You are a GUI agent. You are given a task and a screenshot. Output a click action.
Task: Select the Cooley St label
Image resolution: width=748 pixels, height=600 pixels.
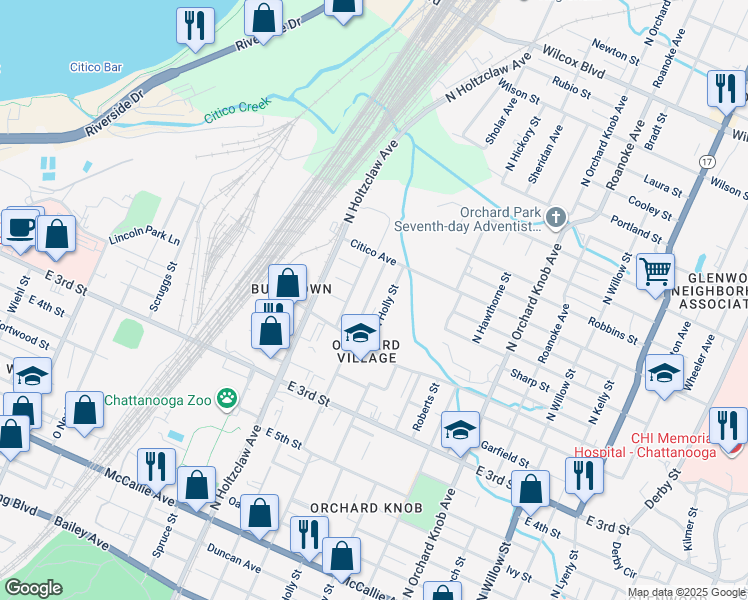pyautogui.click(x=650, y=208)
